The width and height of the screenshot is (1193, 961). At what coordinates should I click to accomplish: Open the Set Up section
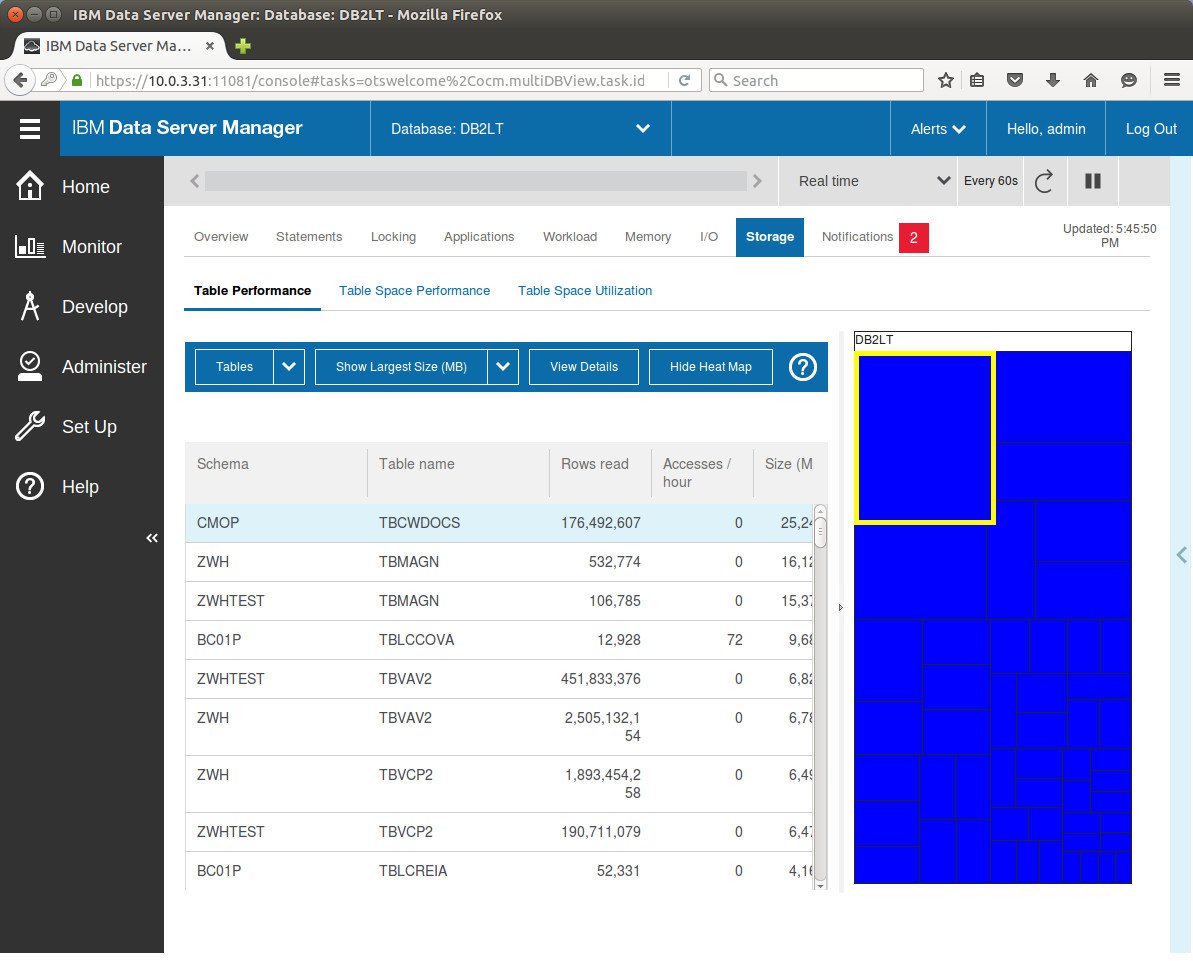81,427
